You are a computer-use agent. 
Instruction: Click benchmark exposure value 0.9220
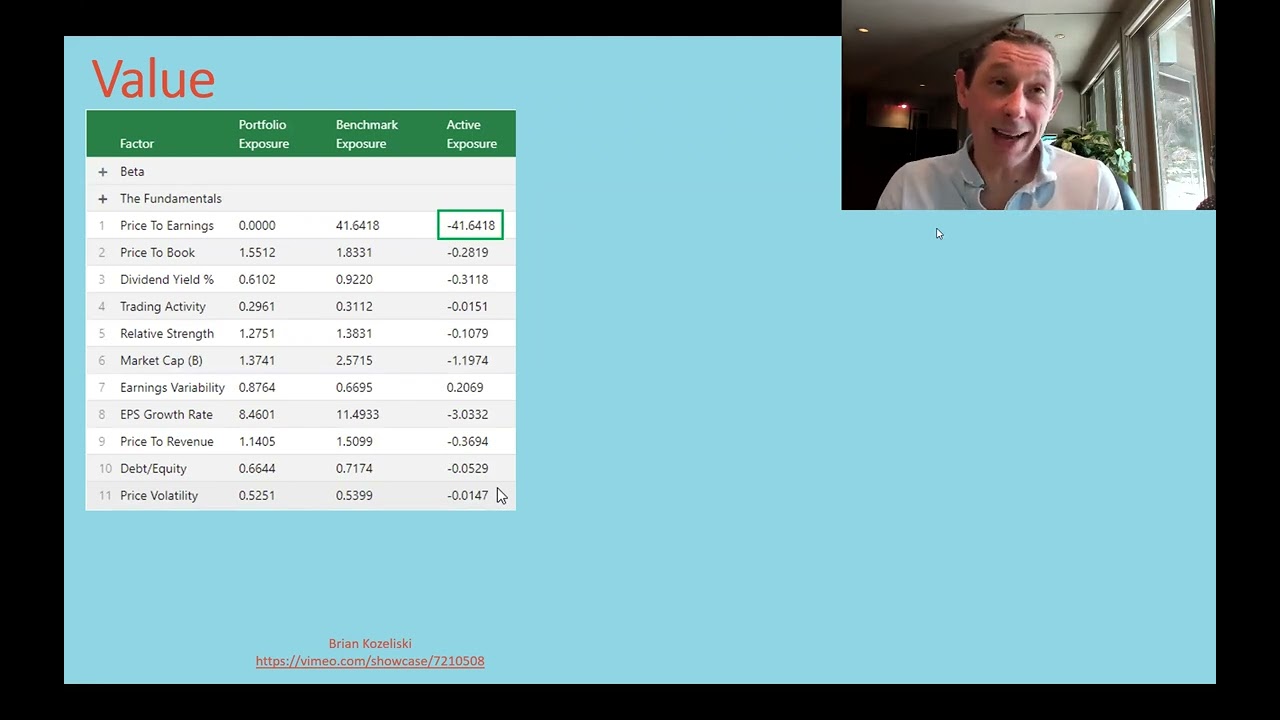pos(354,280)
